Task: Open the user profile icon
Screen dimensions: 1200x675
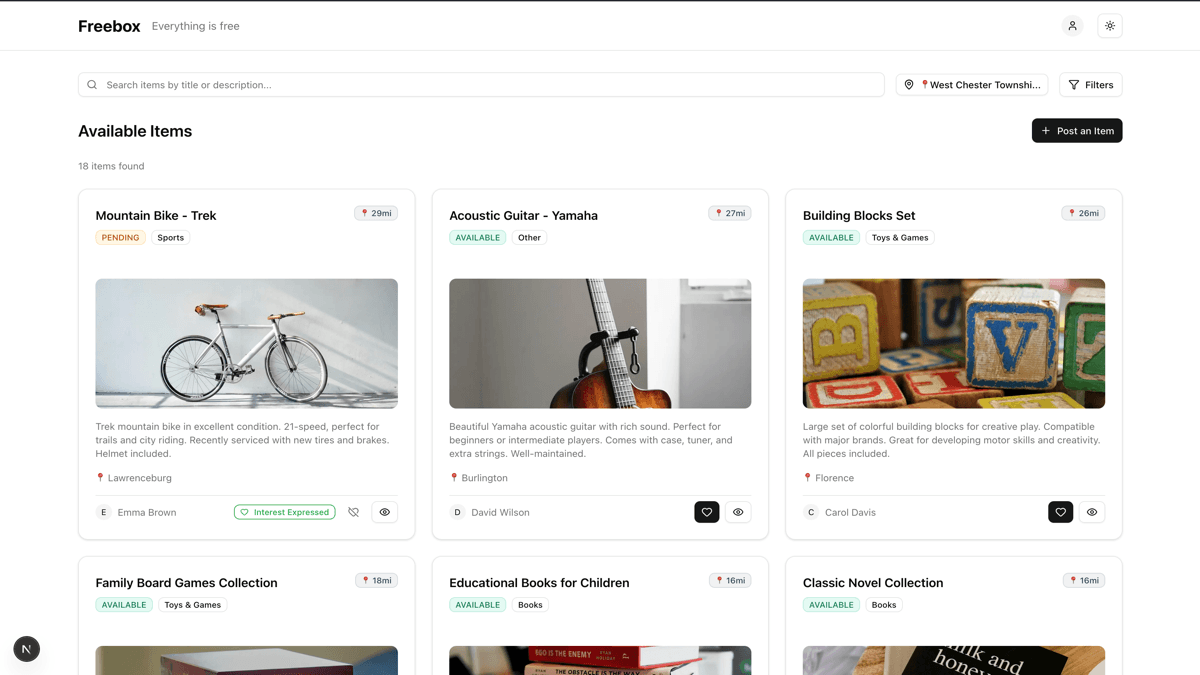Action: [1072, 26]
